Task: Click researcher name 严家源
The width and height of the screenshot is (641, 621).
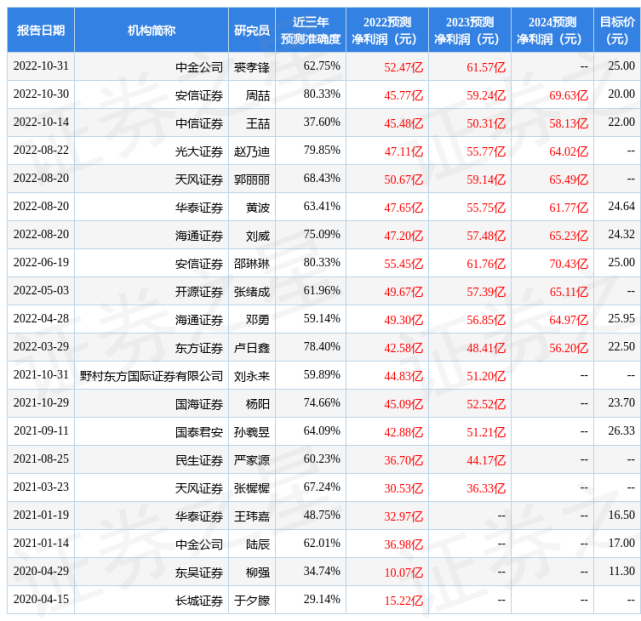Action: coord(252,460)
